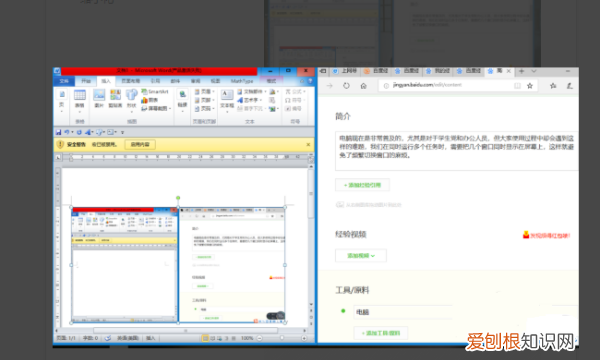Click the Text Box icon in ribbon
This screenshot has height=360, width=600.
pos(227,94)
